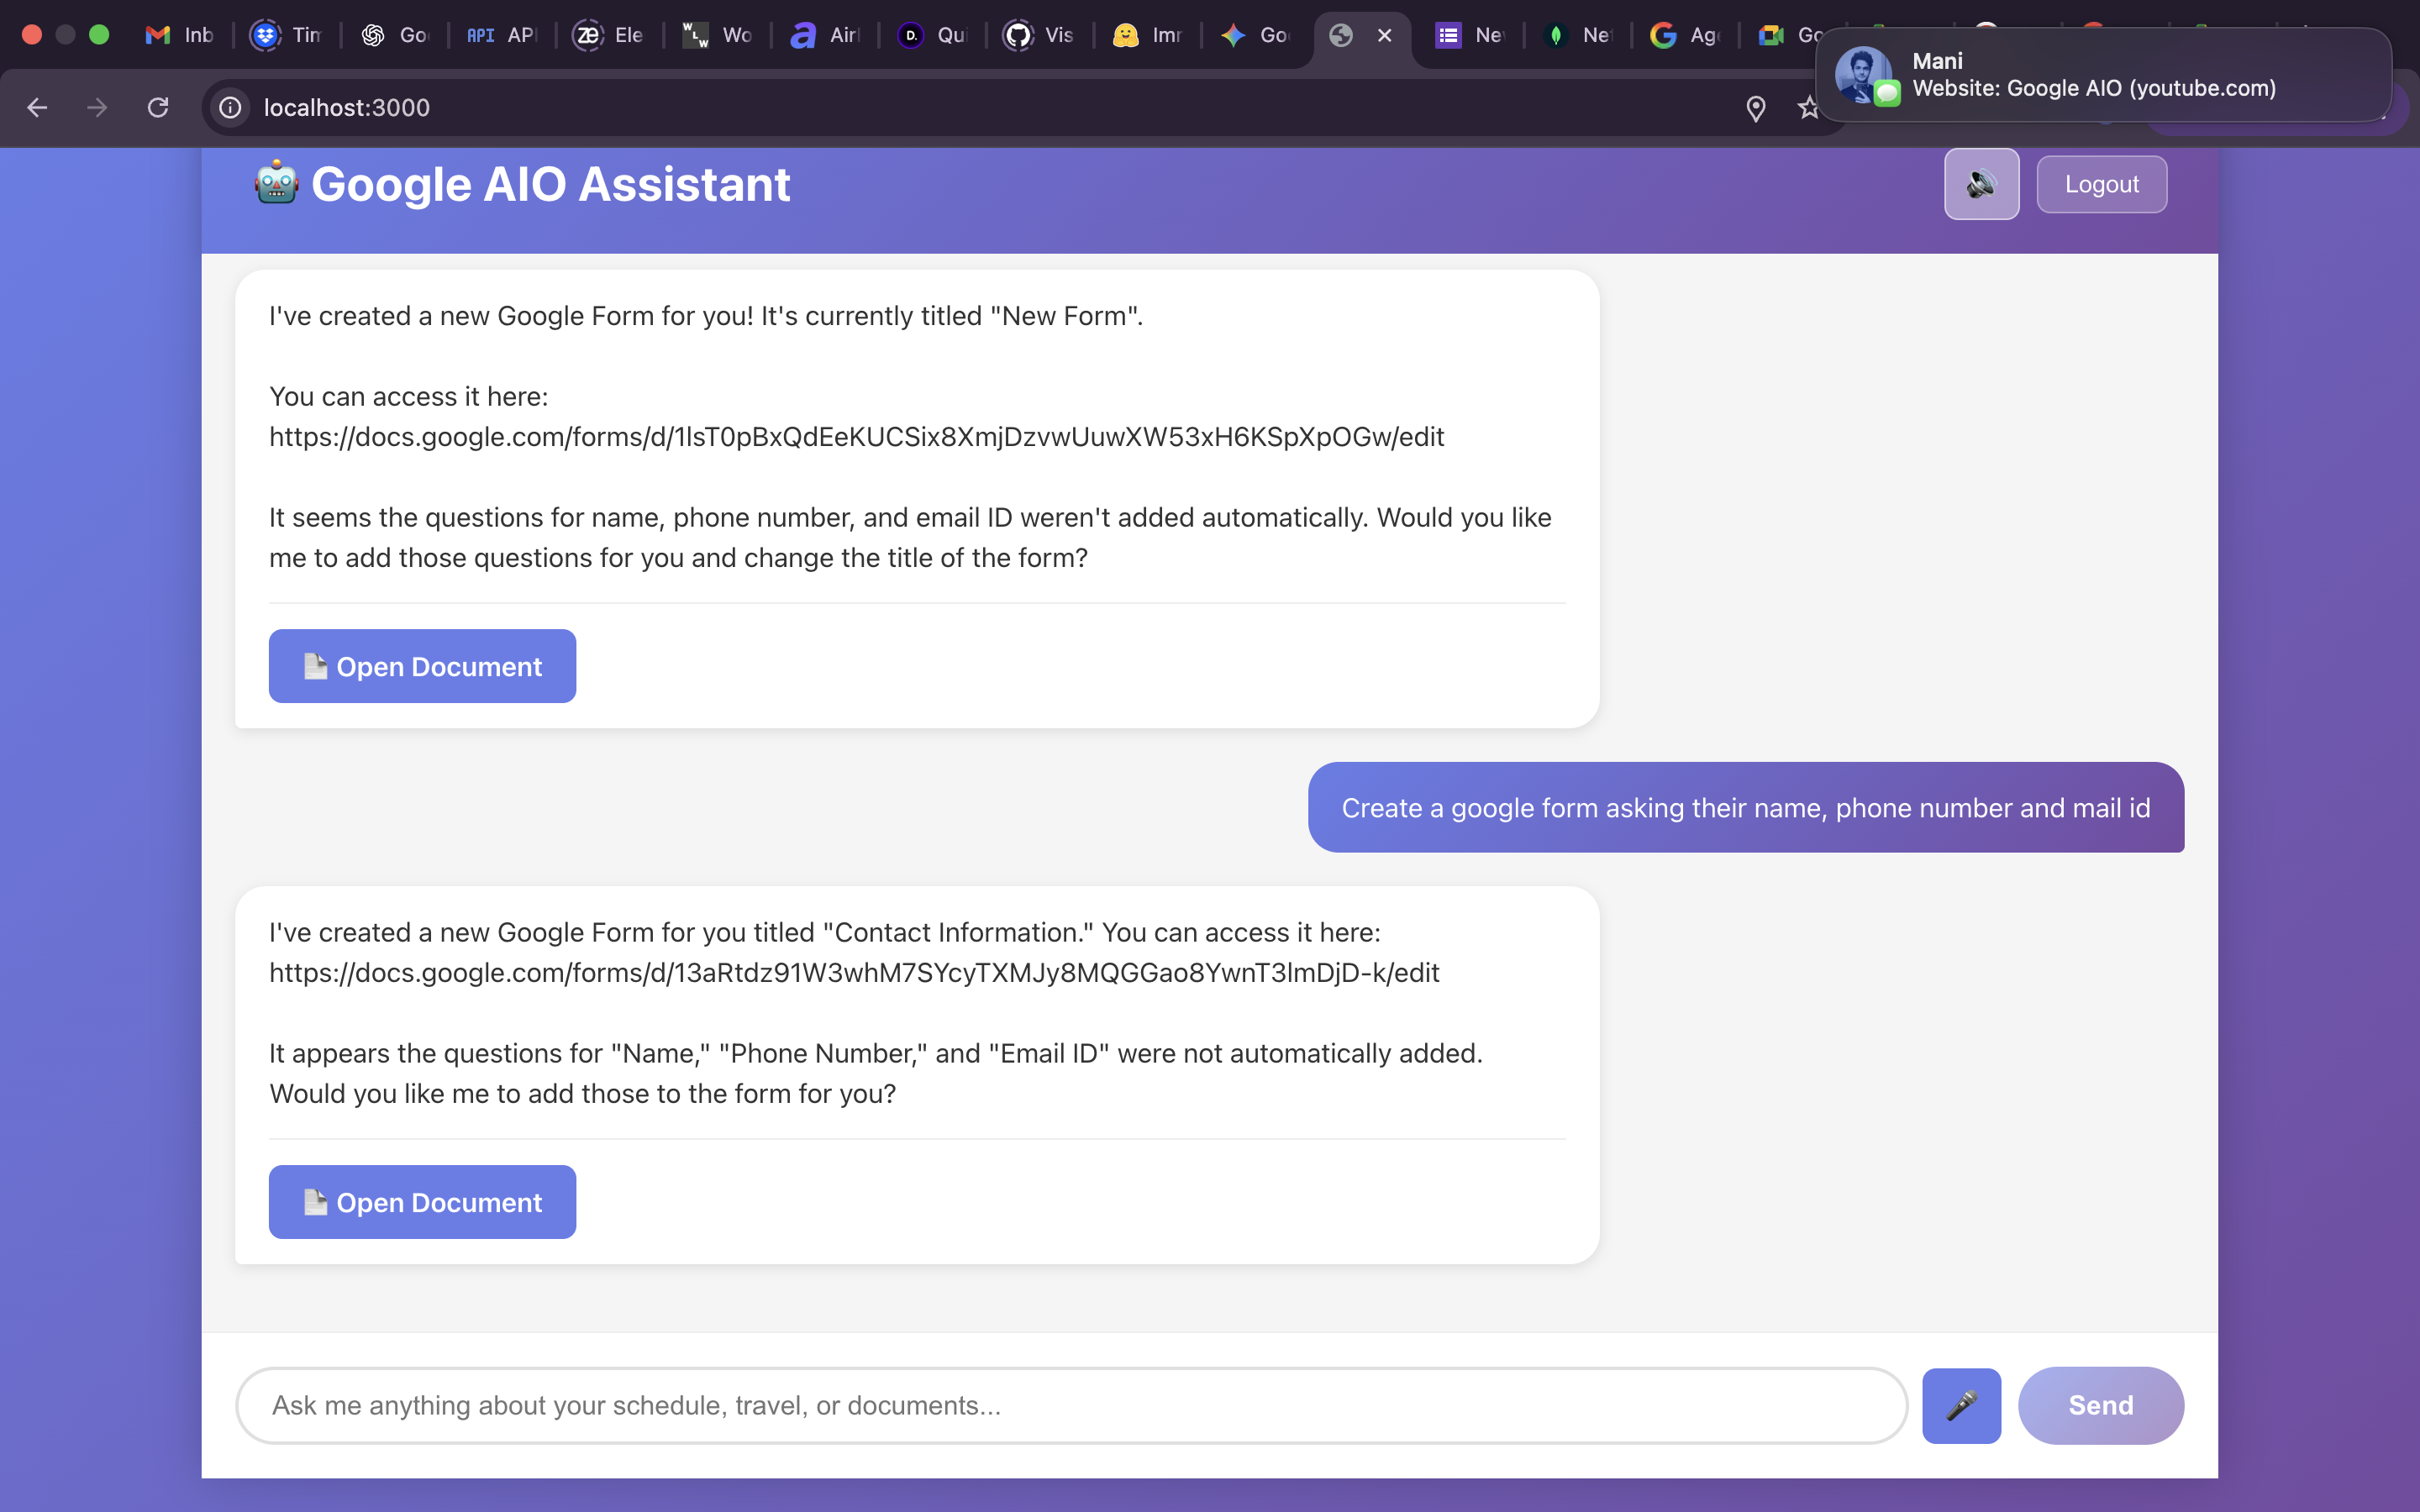Open Document for the New Form message
Viewport: 2420px width, 1512px height.
click(x=422, y=666)
